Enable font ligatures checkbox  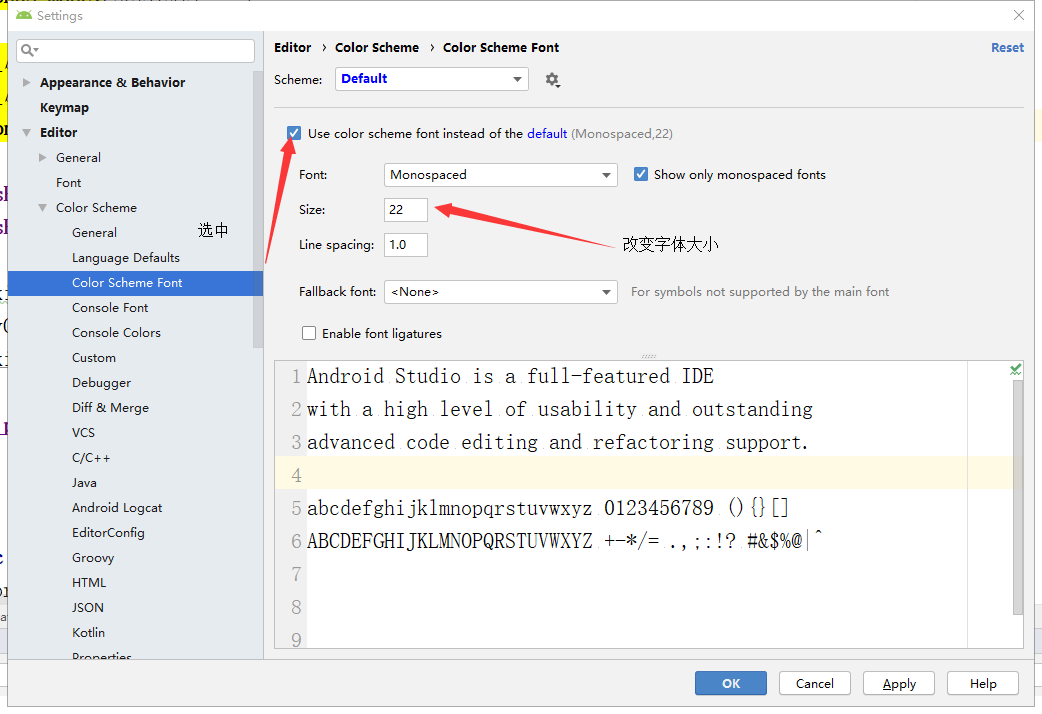pos(309,333)
